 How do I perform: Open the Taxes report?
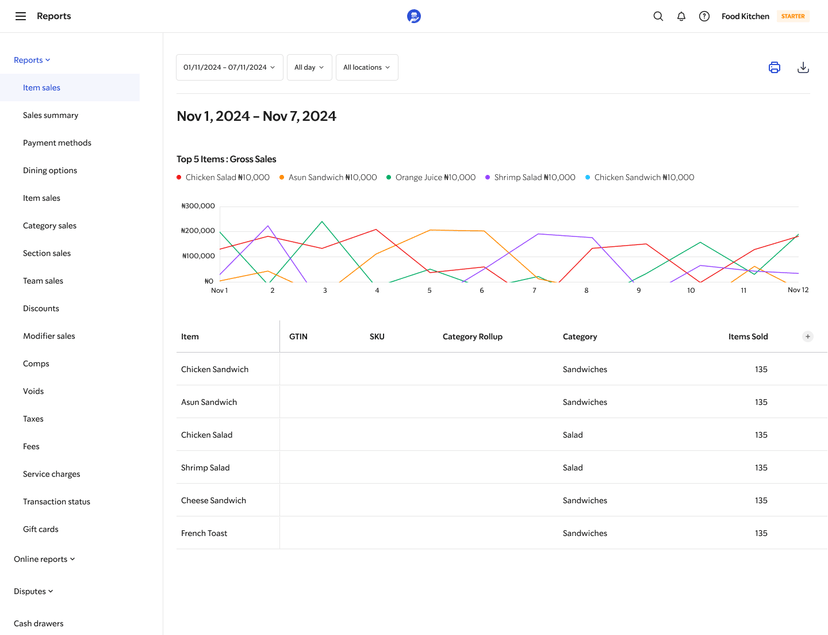point(33,419)
